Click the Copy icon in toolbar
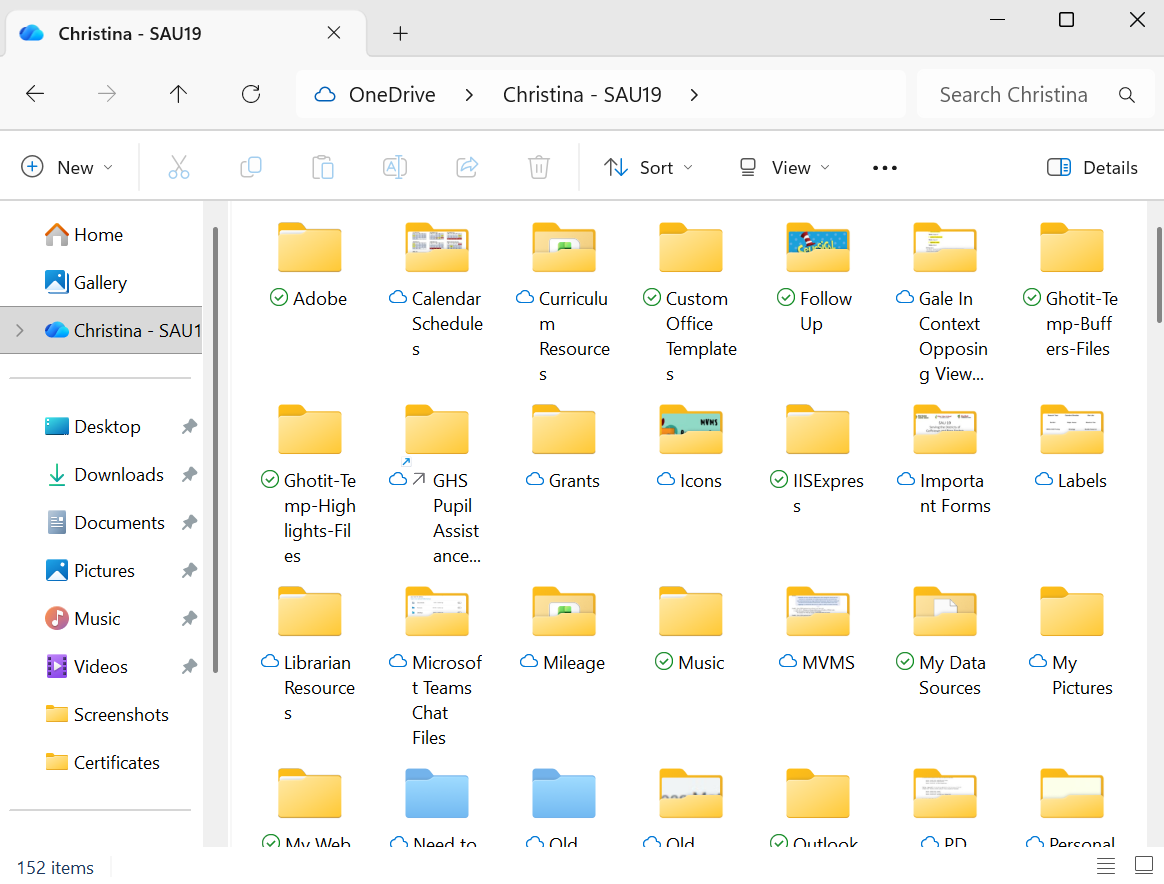The width and height of the screenshot is (1164, 884). (251, 167)
